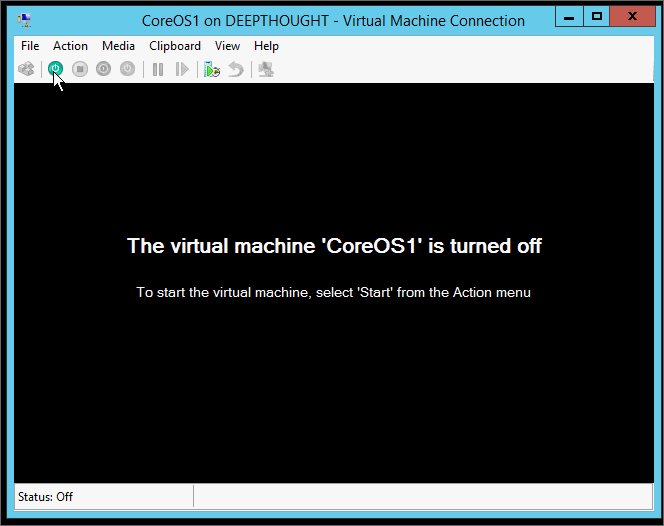Open the View menu
Viewport: 664px width, 526px height.
click(227, 46)
